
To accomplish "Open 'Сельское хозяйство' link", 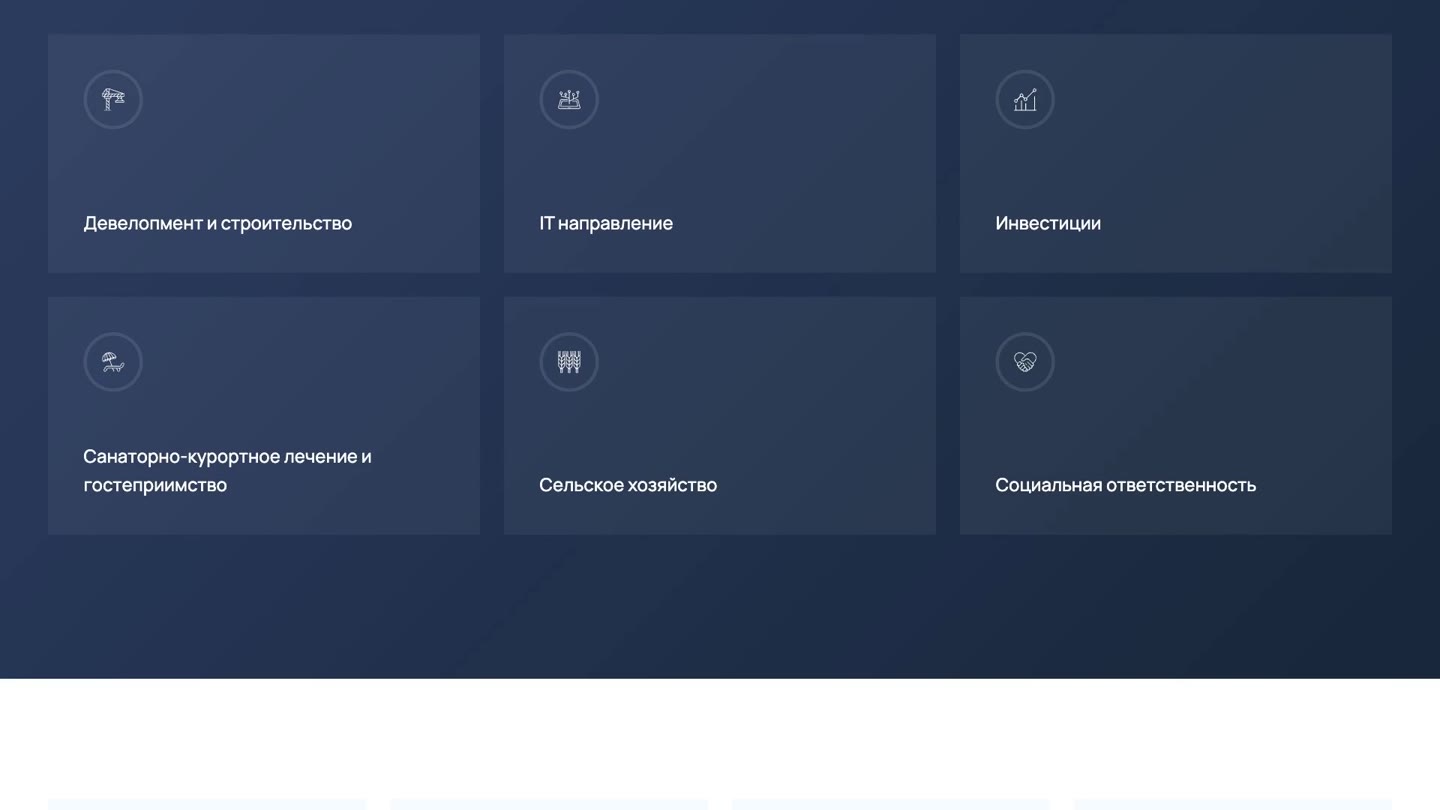I will pos(628,485).
